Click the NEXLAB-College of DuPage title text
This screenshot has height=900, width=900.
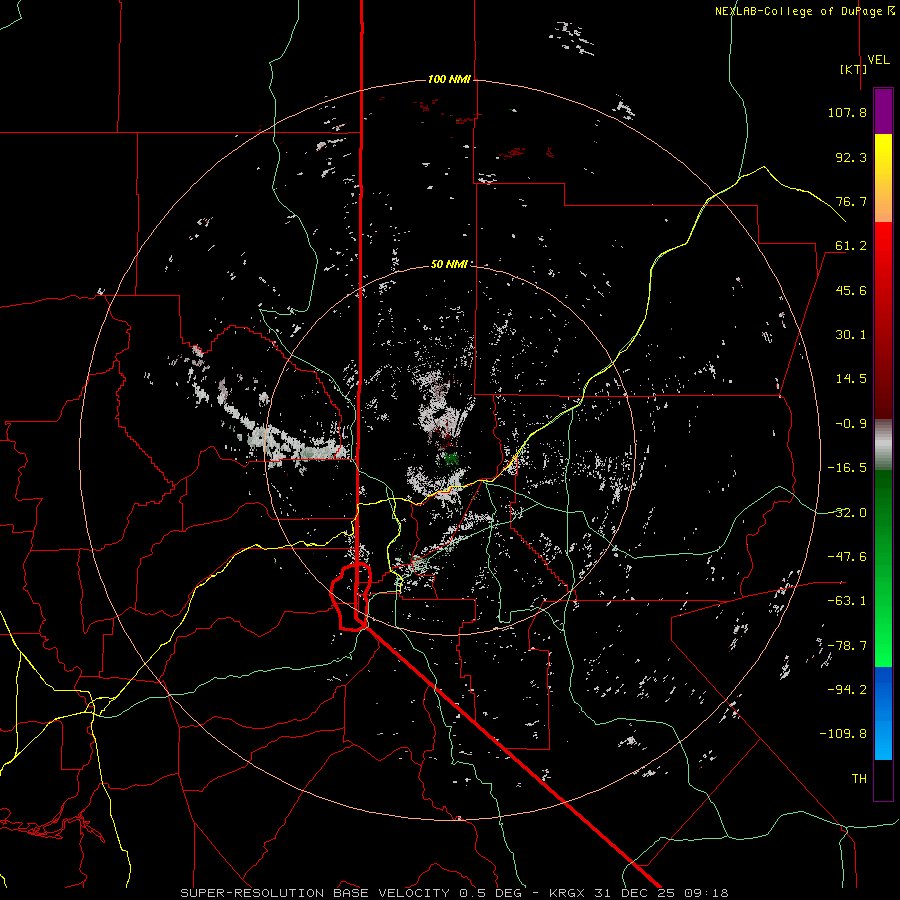tap(805, 11)
